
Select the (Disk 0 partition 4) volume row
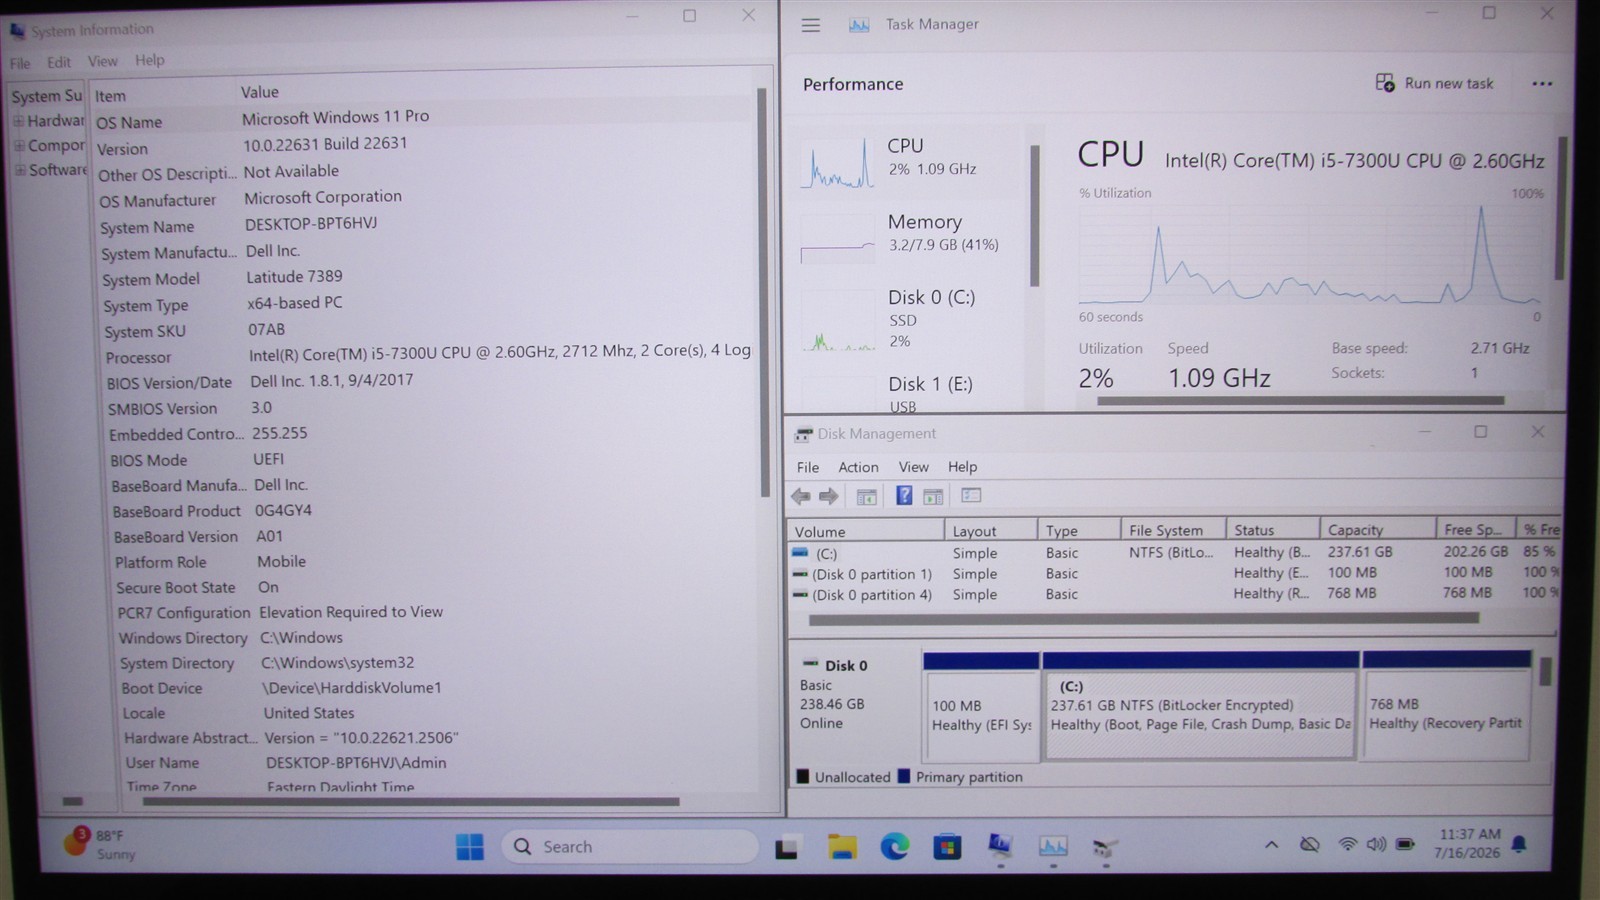pyautogui.click(x=1174, y=594)
